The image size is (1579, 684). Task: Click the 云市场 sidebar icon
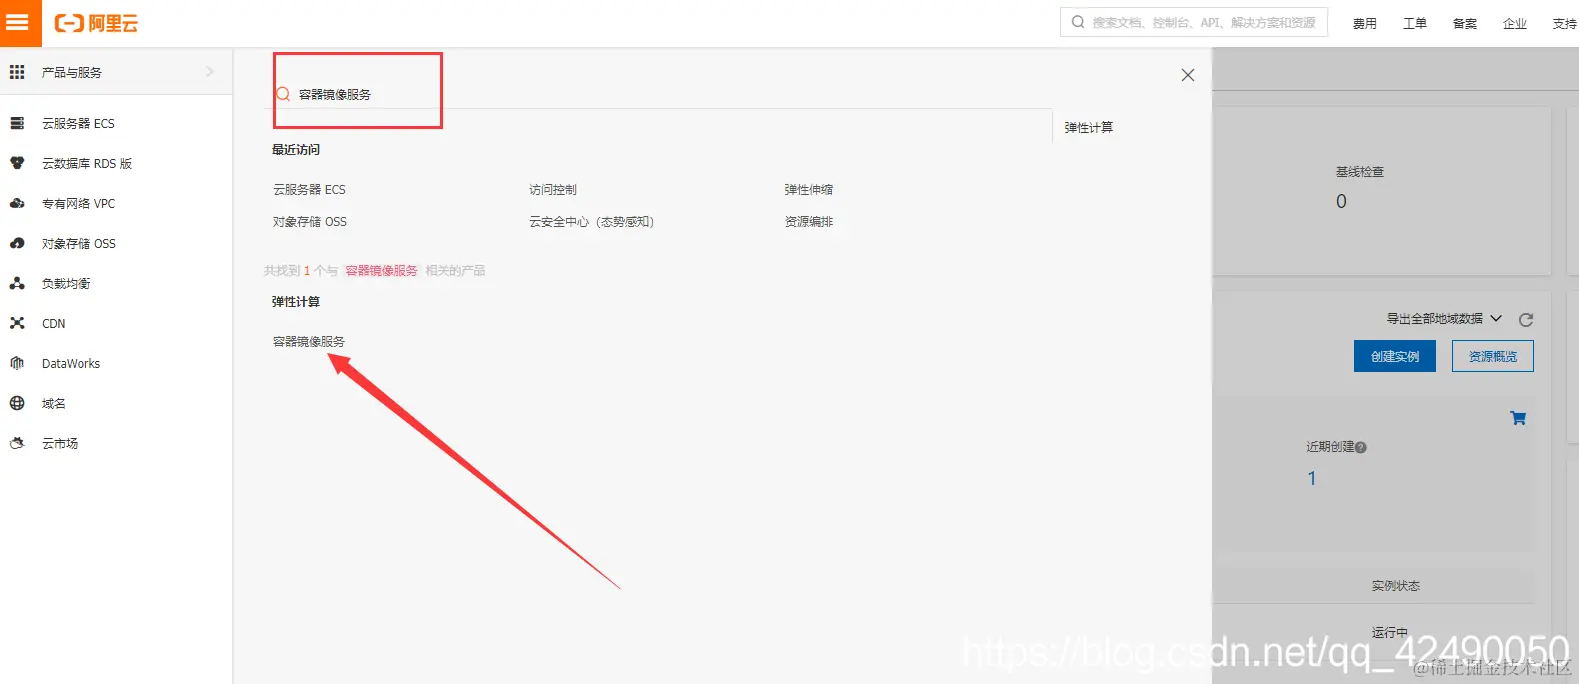point(17,443)
